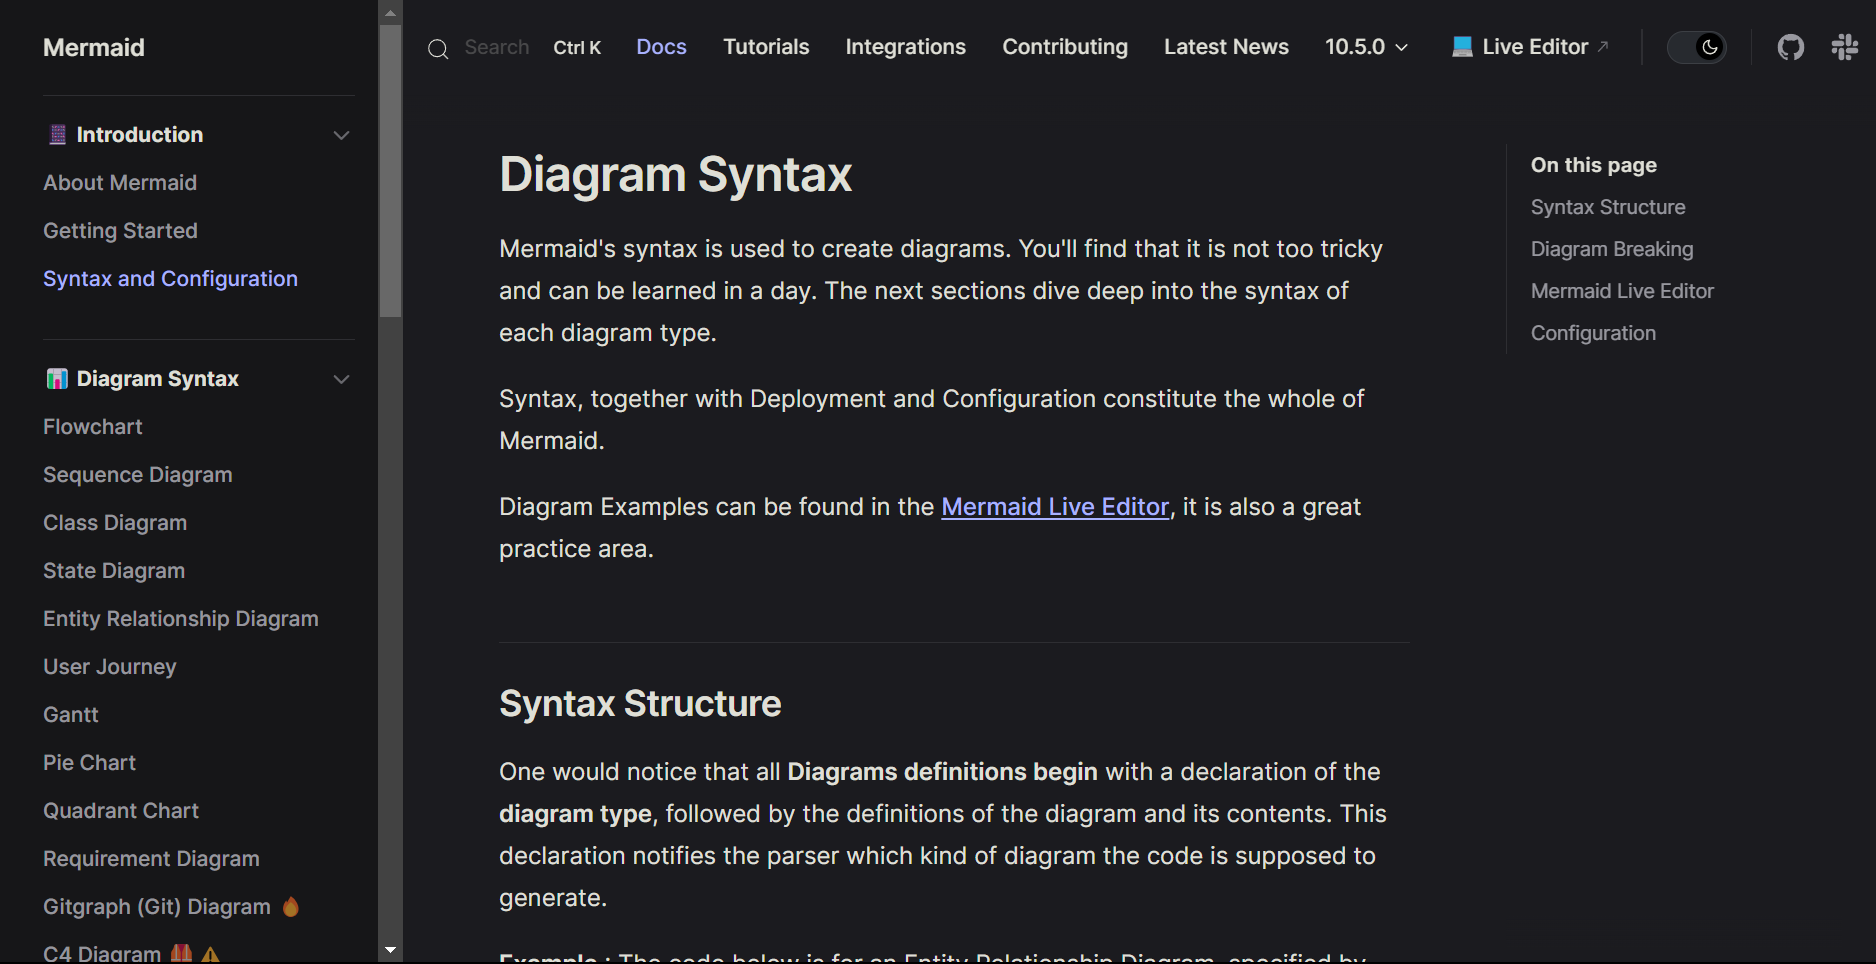Click the Introduction section icon
Image resolution: width=1876 pixels, height=964 pixels.
coord(58,134)
